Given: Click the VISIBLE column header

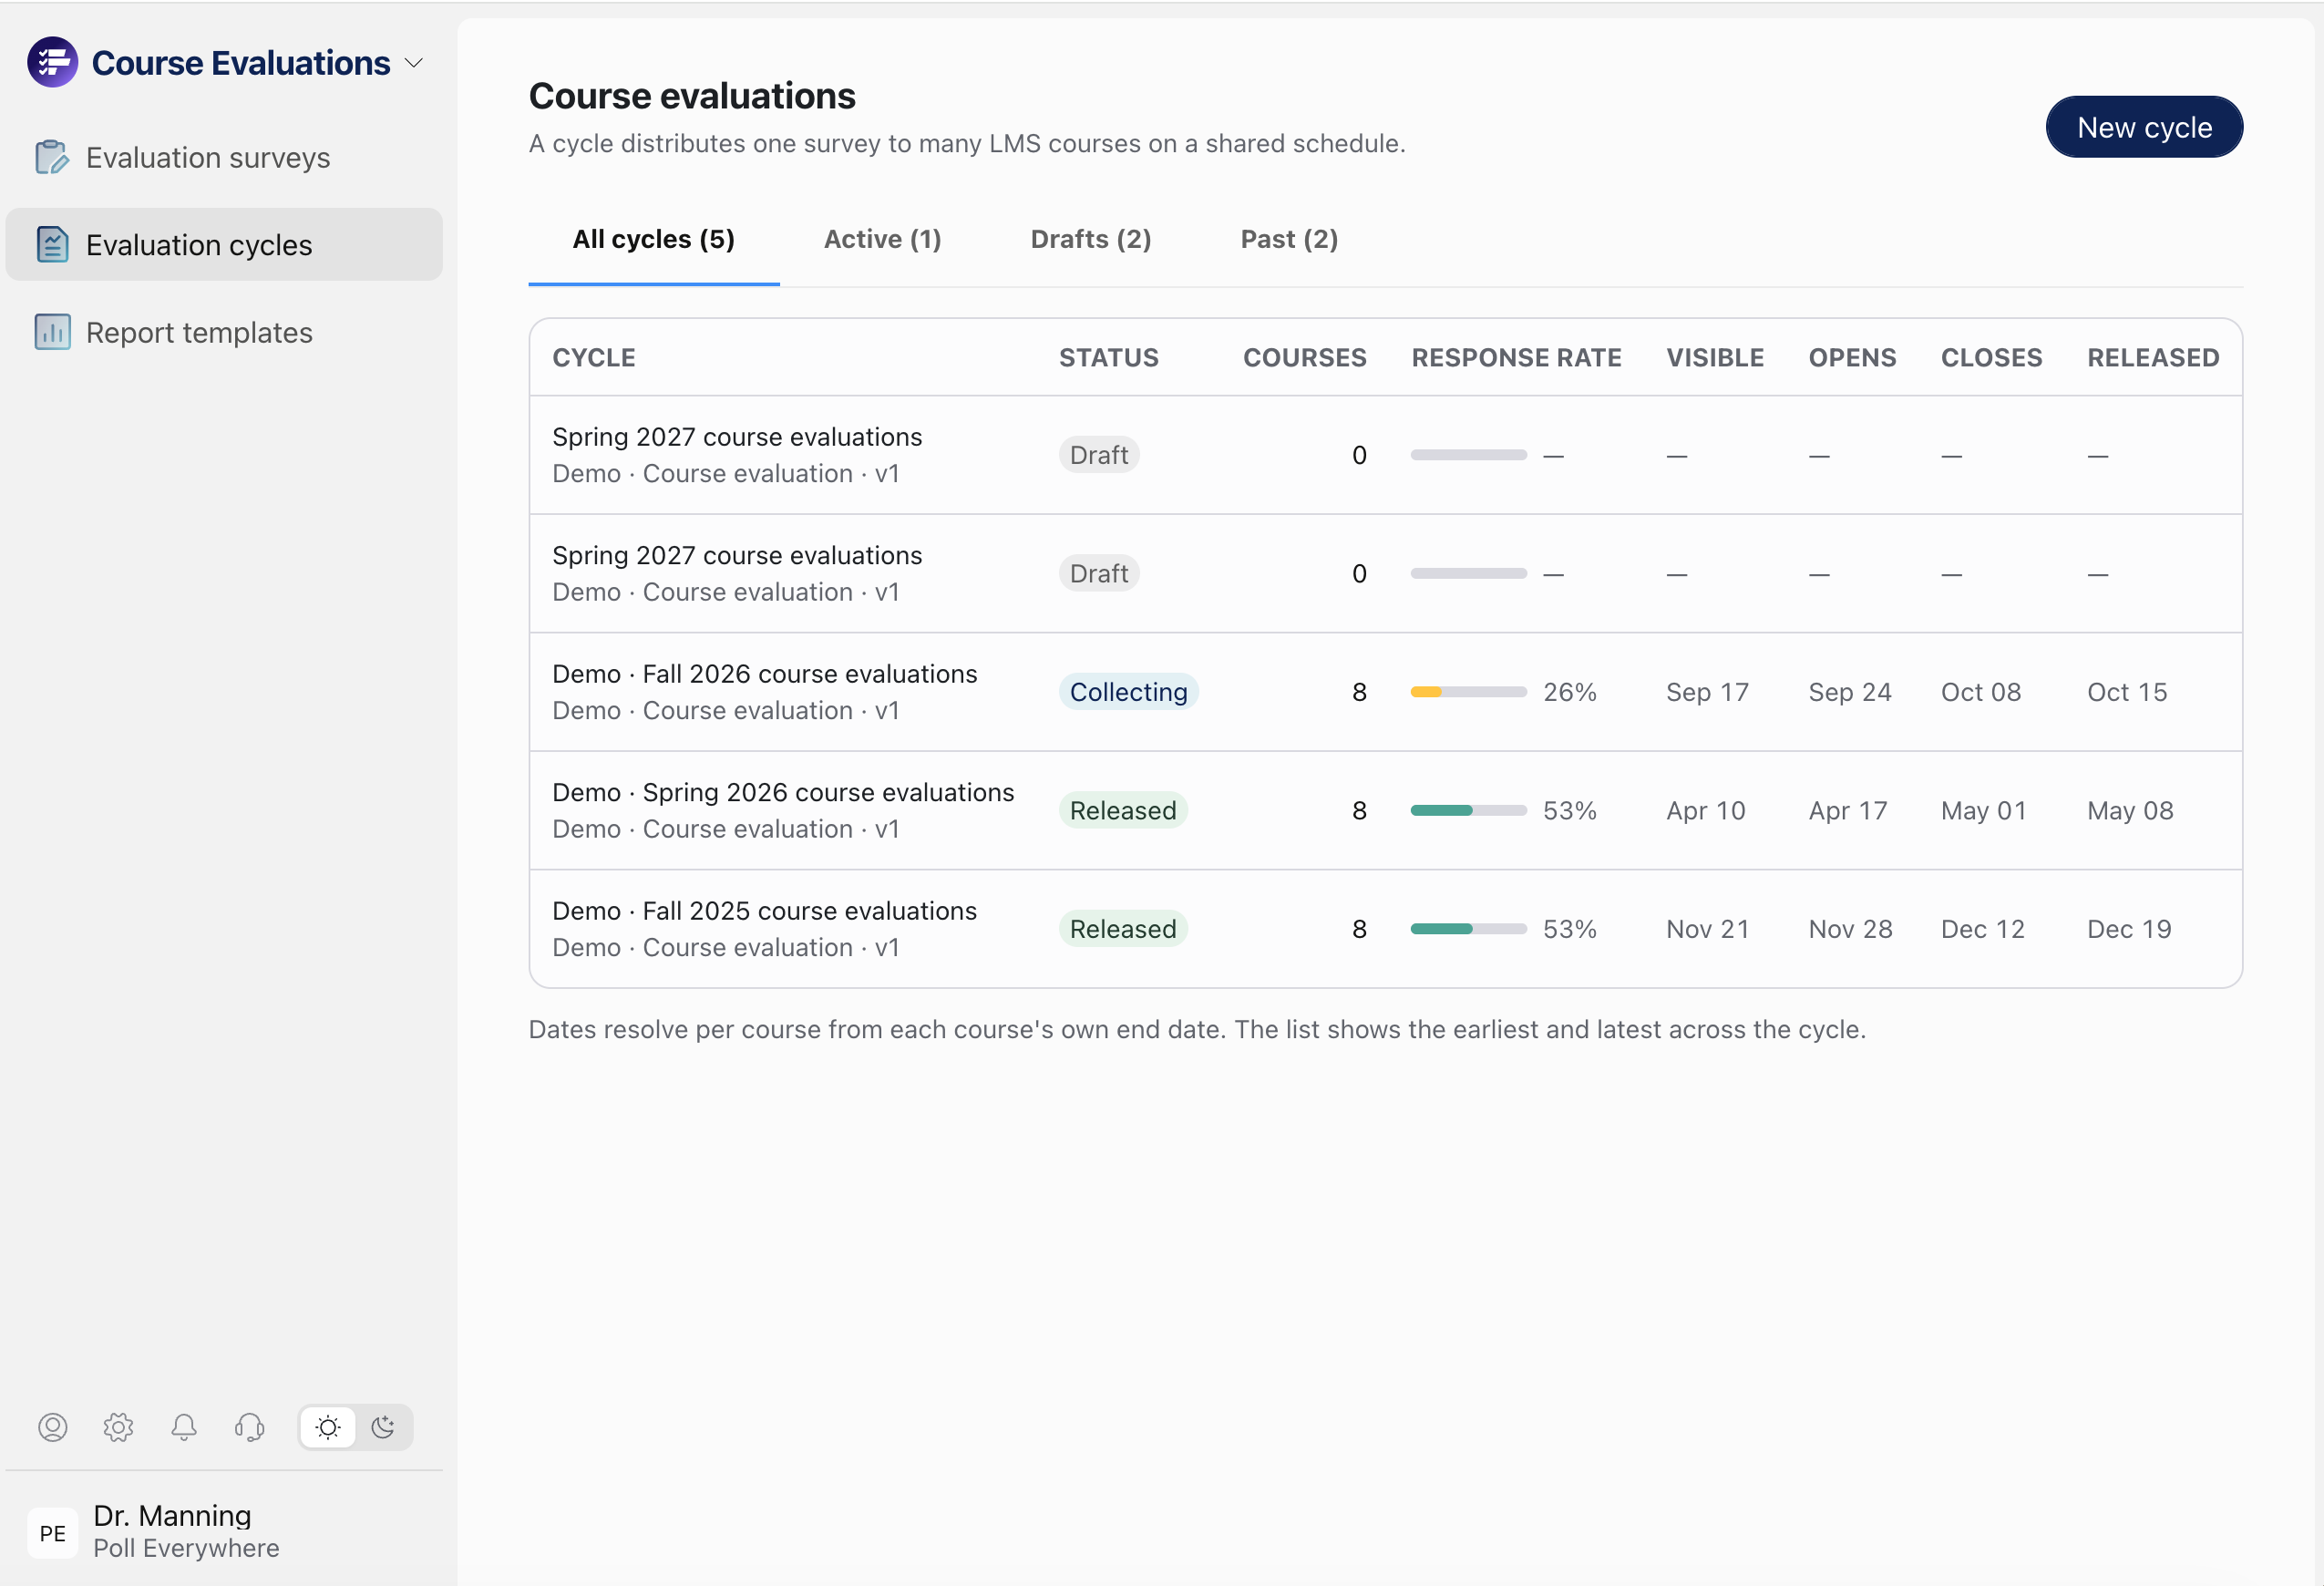Looking at the screenshot, I should coord(1715,358).
